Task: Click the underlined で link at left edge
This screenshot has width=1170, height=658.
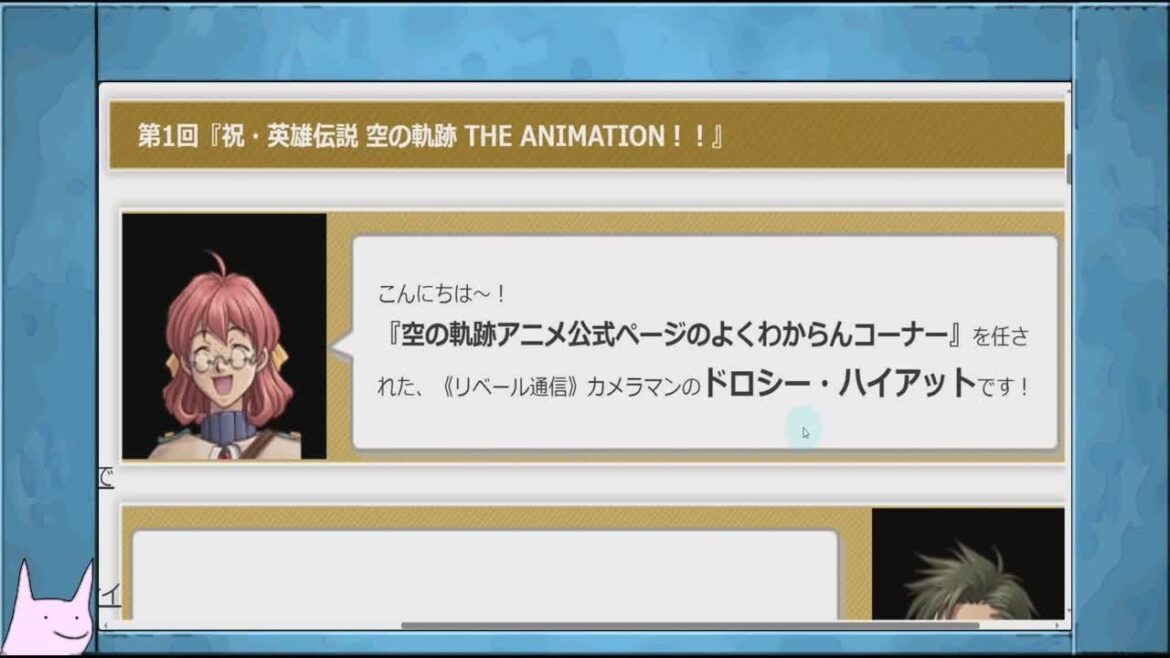Action: point(106,477)
